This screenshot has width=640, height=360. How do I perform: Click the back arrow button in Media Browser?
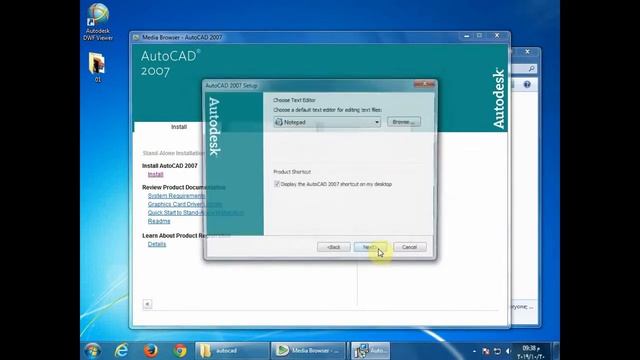click(147, 304)
